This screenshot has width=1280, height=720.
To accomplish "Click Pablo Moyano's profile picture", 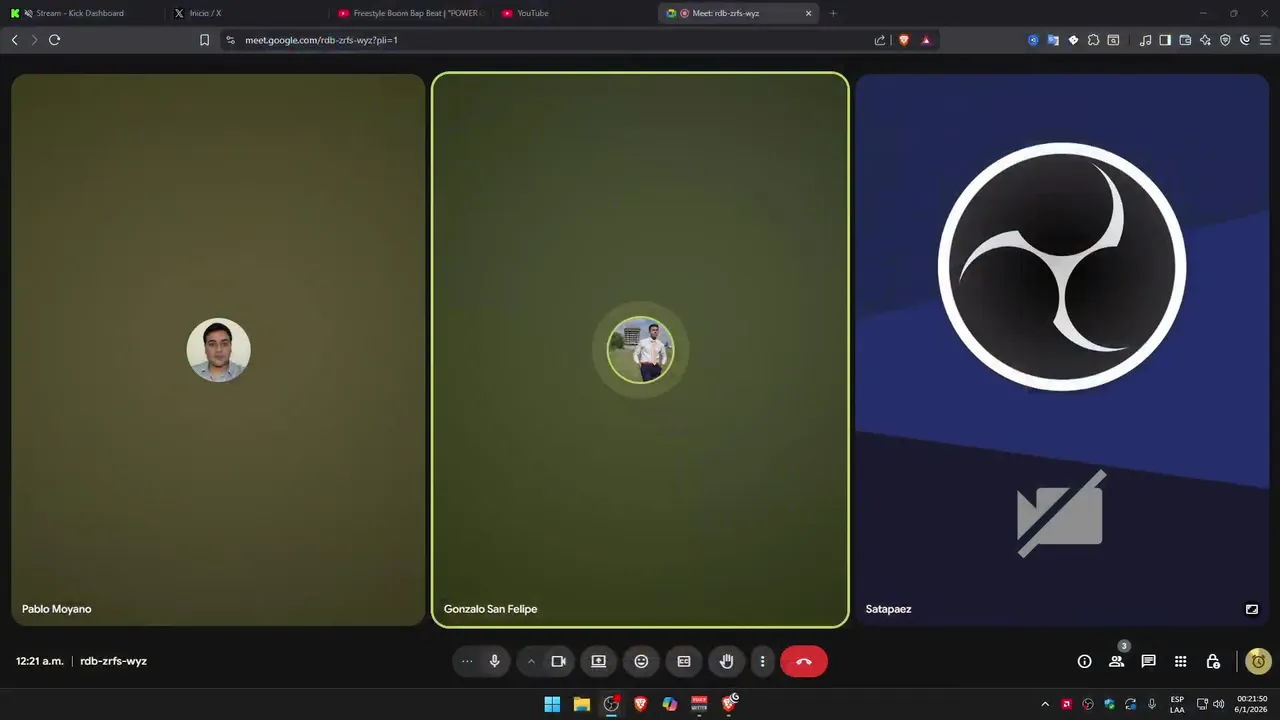I will (219, 350).
